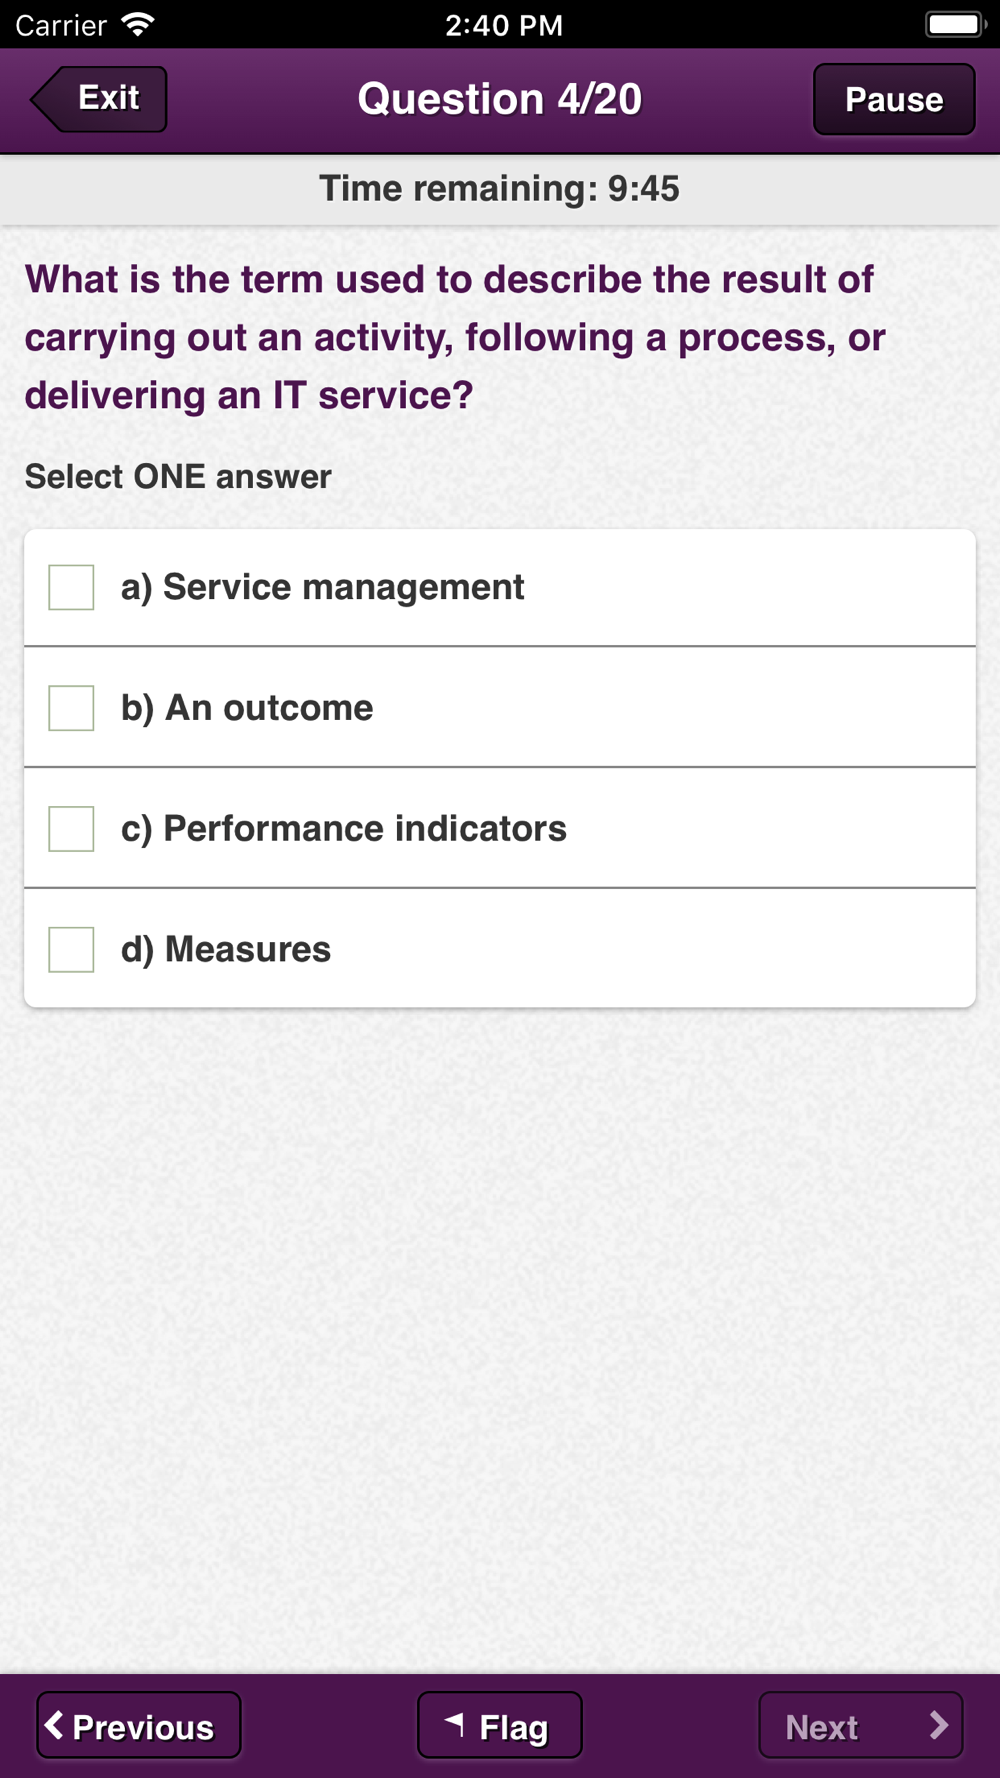Choose the answer text 'd) Measures'
This screenshot has width=1000, height=1778.
point(226,949)
